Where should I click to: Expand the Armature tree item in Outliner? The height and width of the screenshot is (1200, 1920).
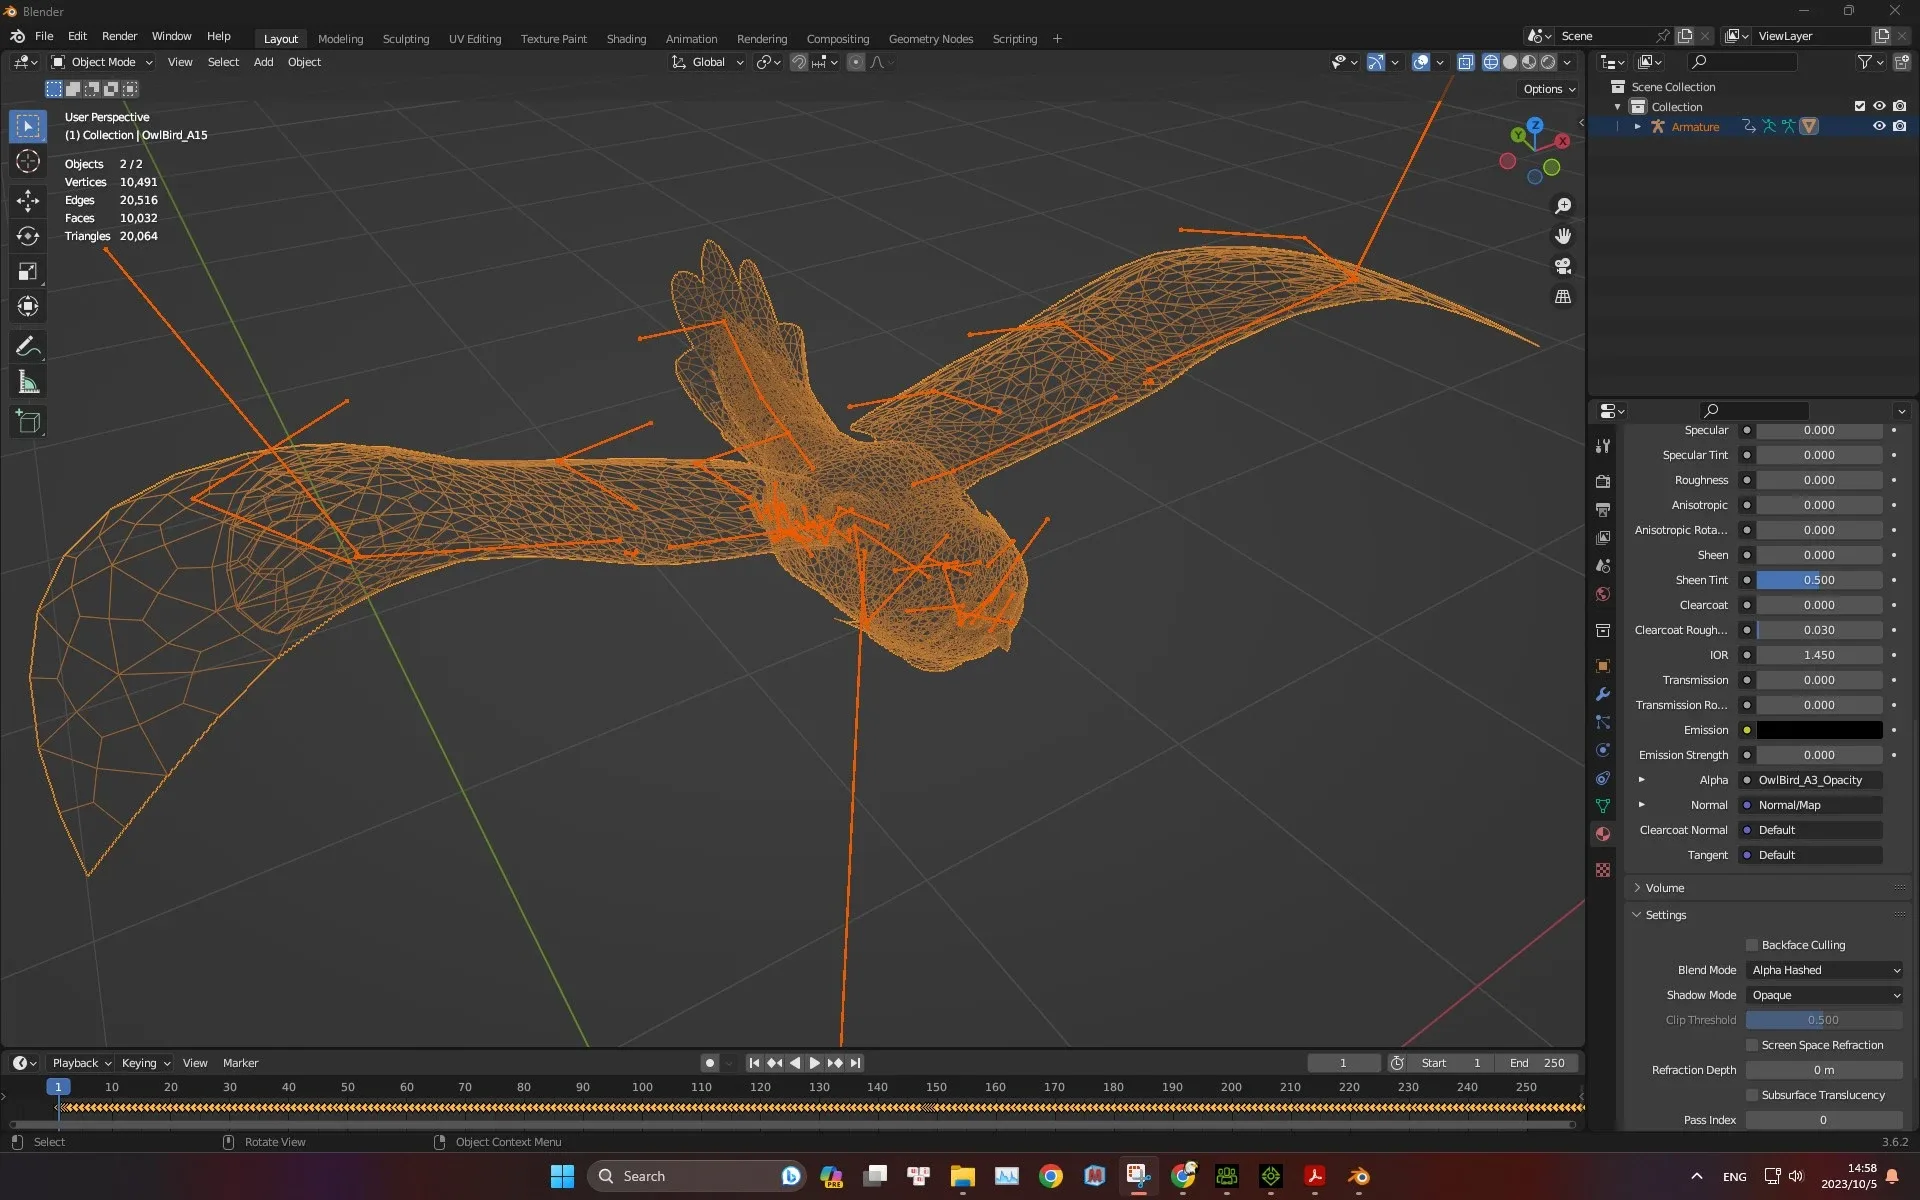(1637, 127)
